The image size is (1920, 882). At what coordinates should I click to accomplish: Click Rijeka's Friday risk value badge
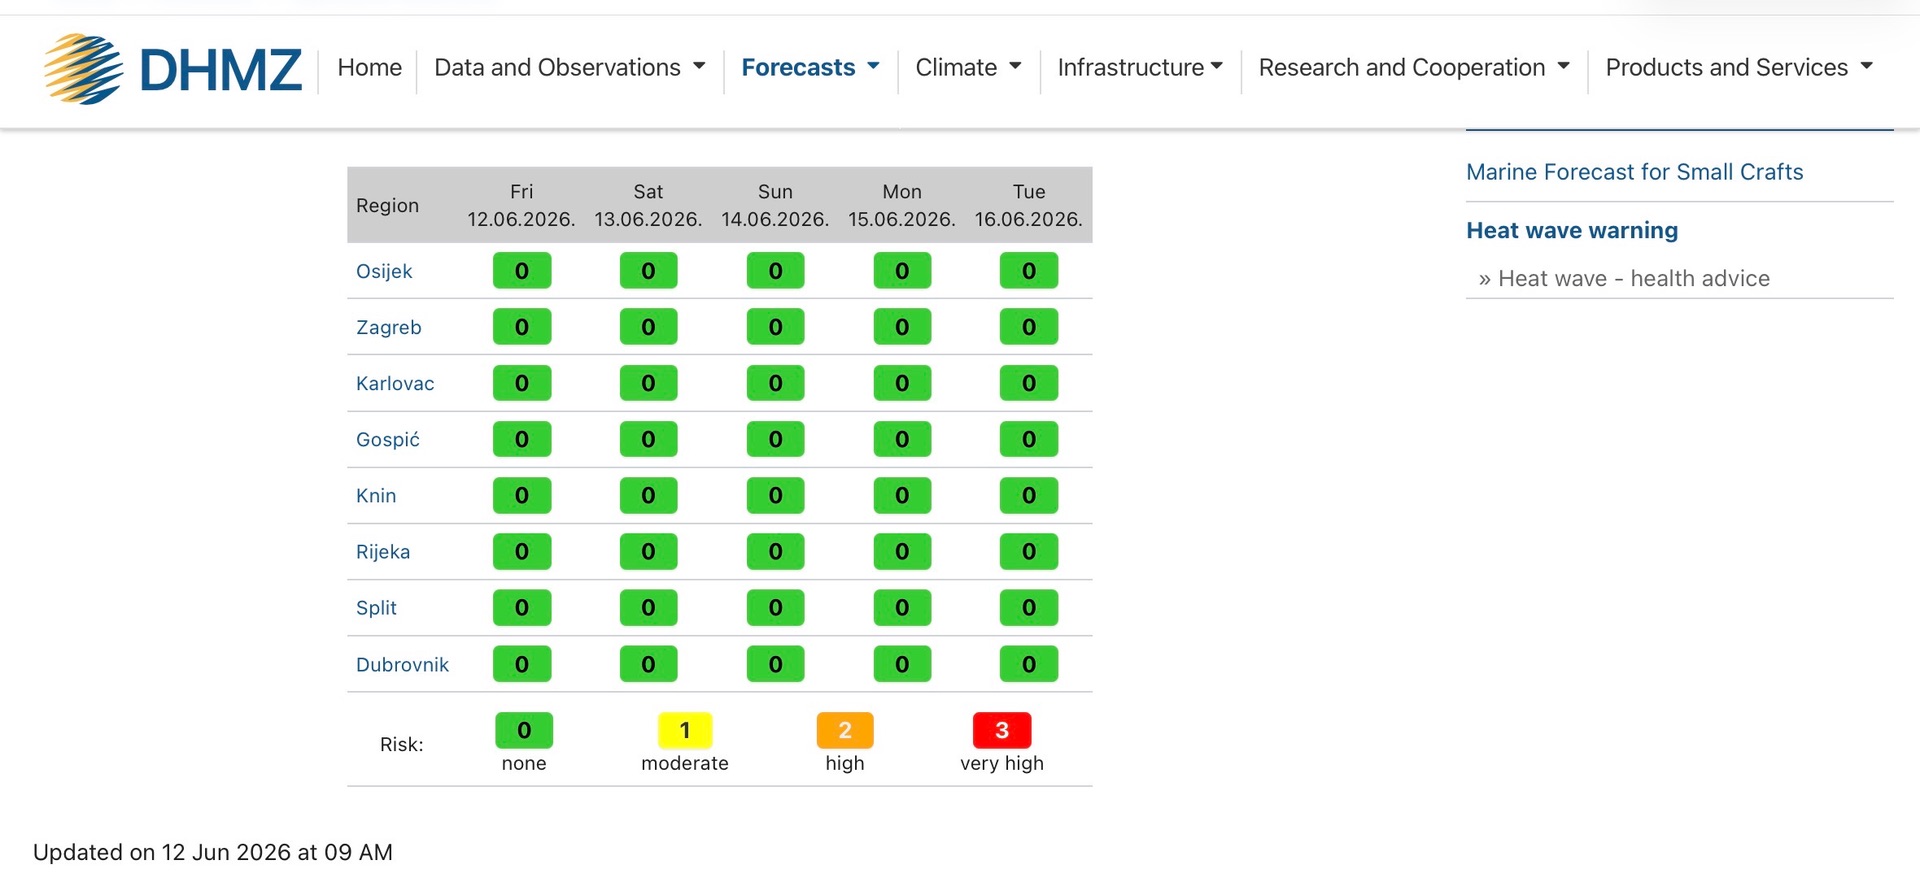tap(522, 551)
